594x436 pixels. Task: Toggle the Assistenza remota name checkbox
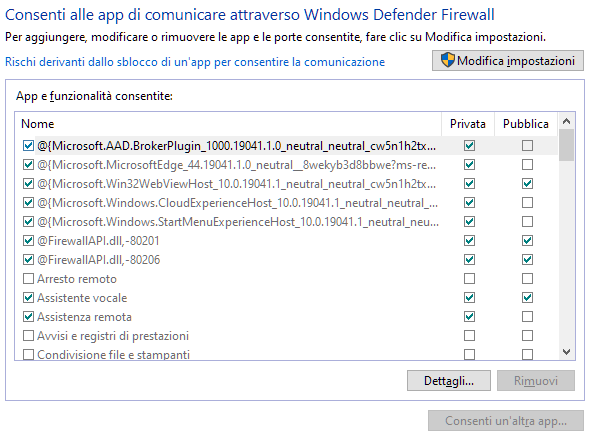pyautogui.click(x=28, y=317)
